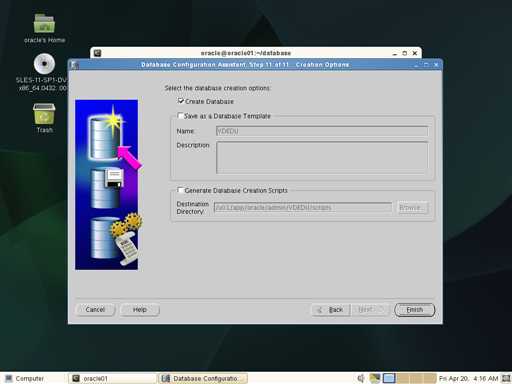Enable Generate Database Creation Scripts checkbox
Screen dimensions: 512x384
tap(180, 190)
